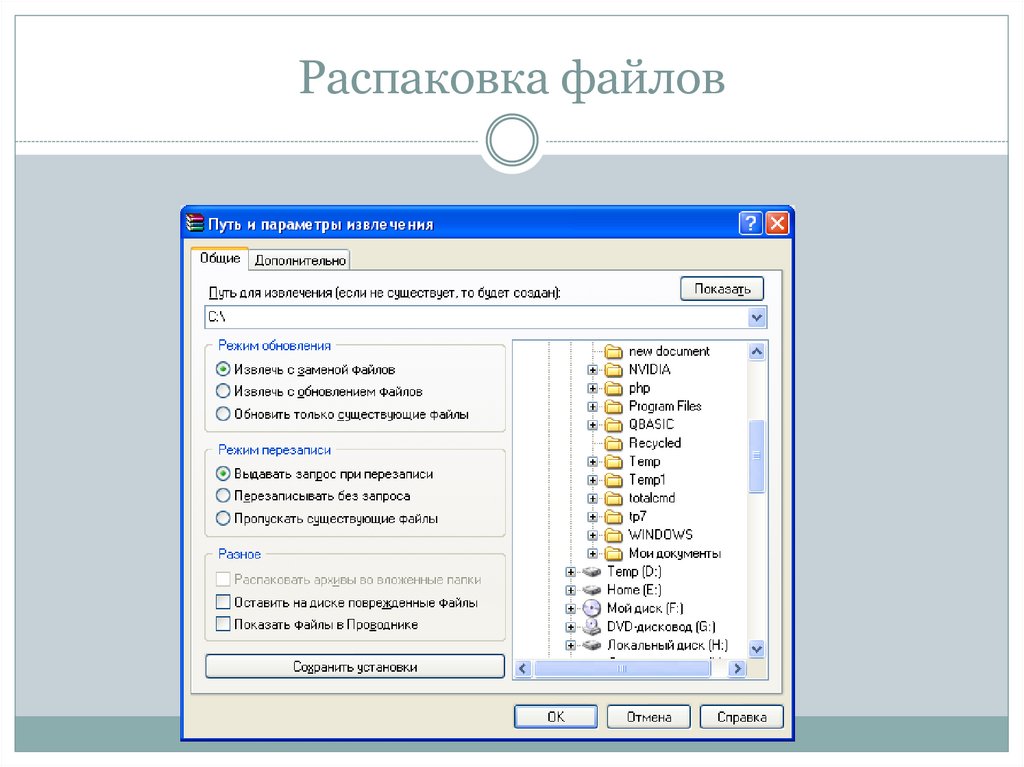Click the folder tree scroll down arrow
Screen dimensions: 1024x767
(x=756, y=649)
